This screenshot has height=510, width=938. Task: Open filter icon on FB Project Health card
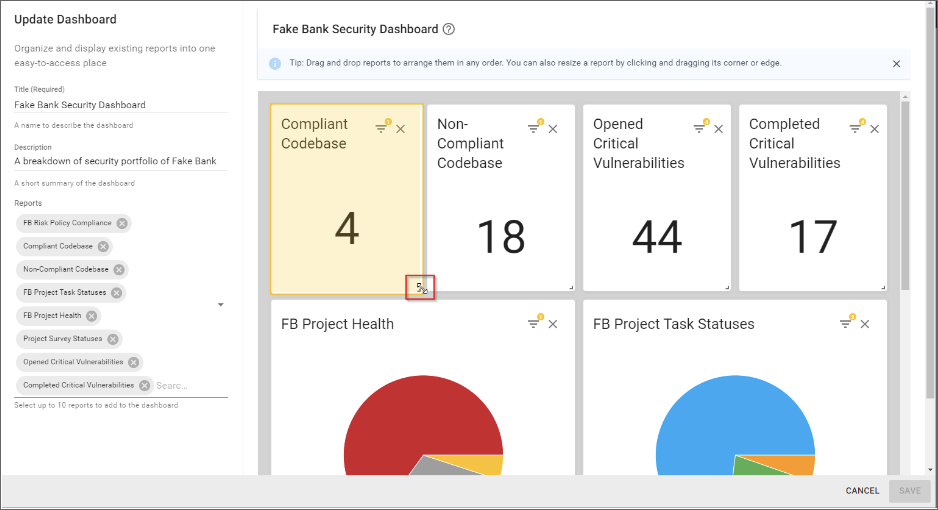pyautogui.click(x=534, y=323)
